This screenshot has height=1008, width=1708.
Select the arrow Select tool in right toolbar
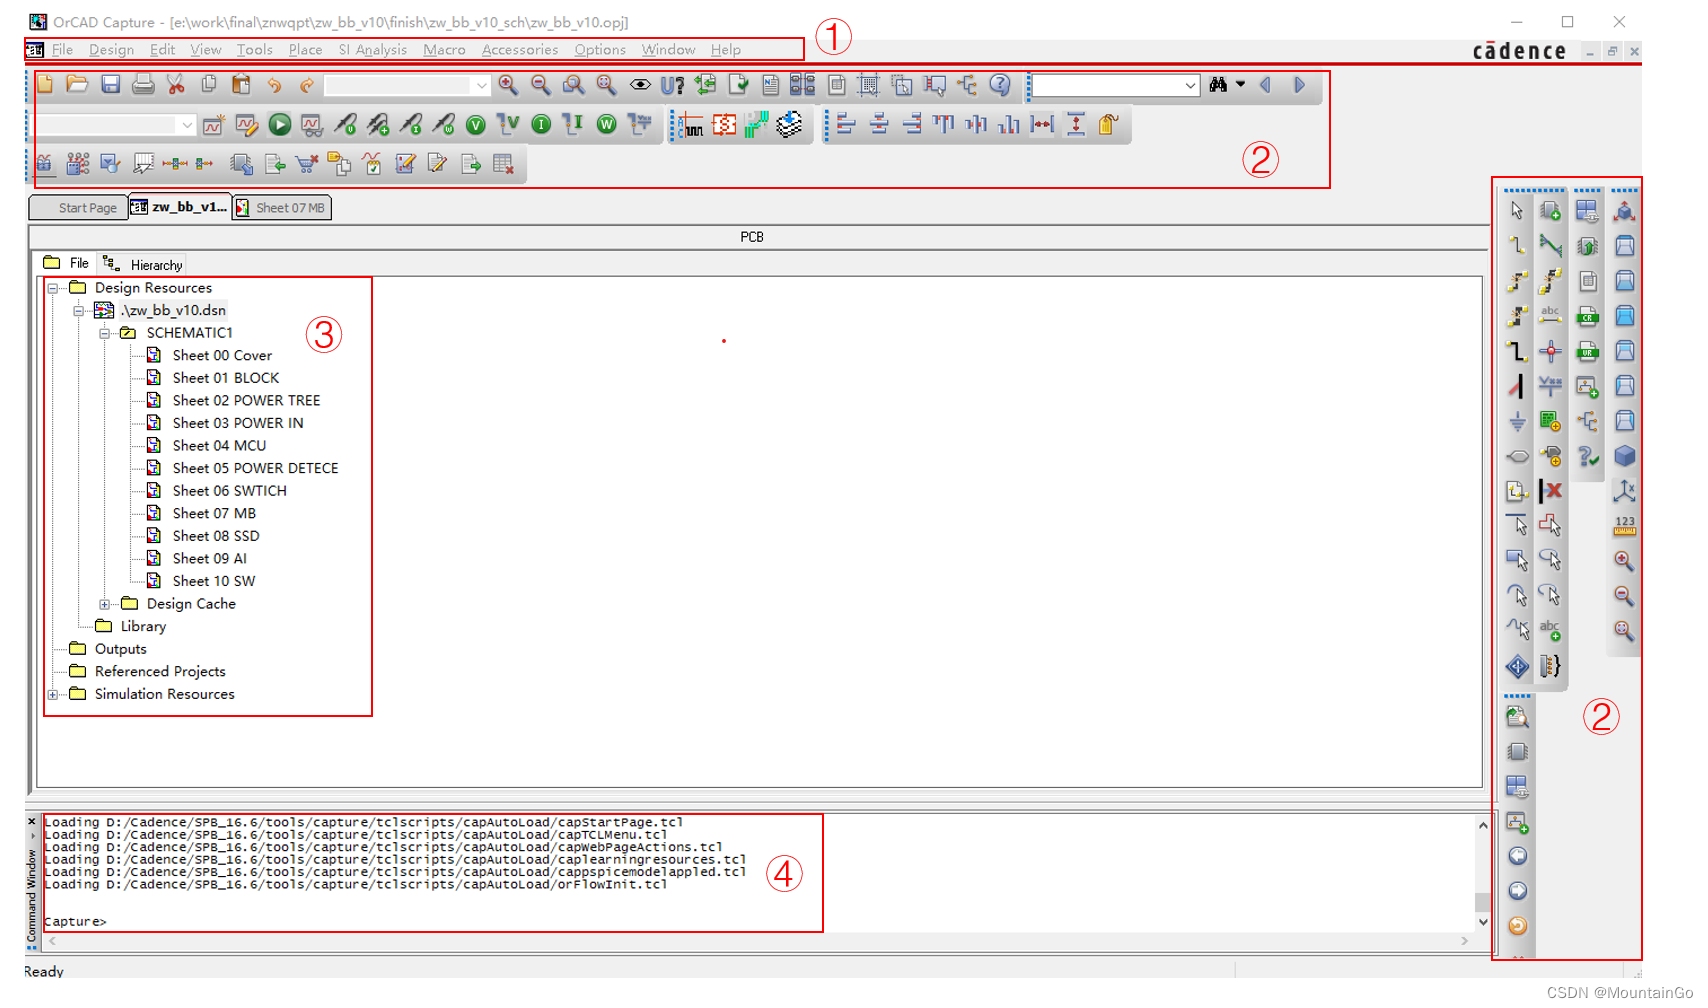click(1517, 211)
